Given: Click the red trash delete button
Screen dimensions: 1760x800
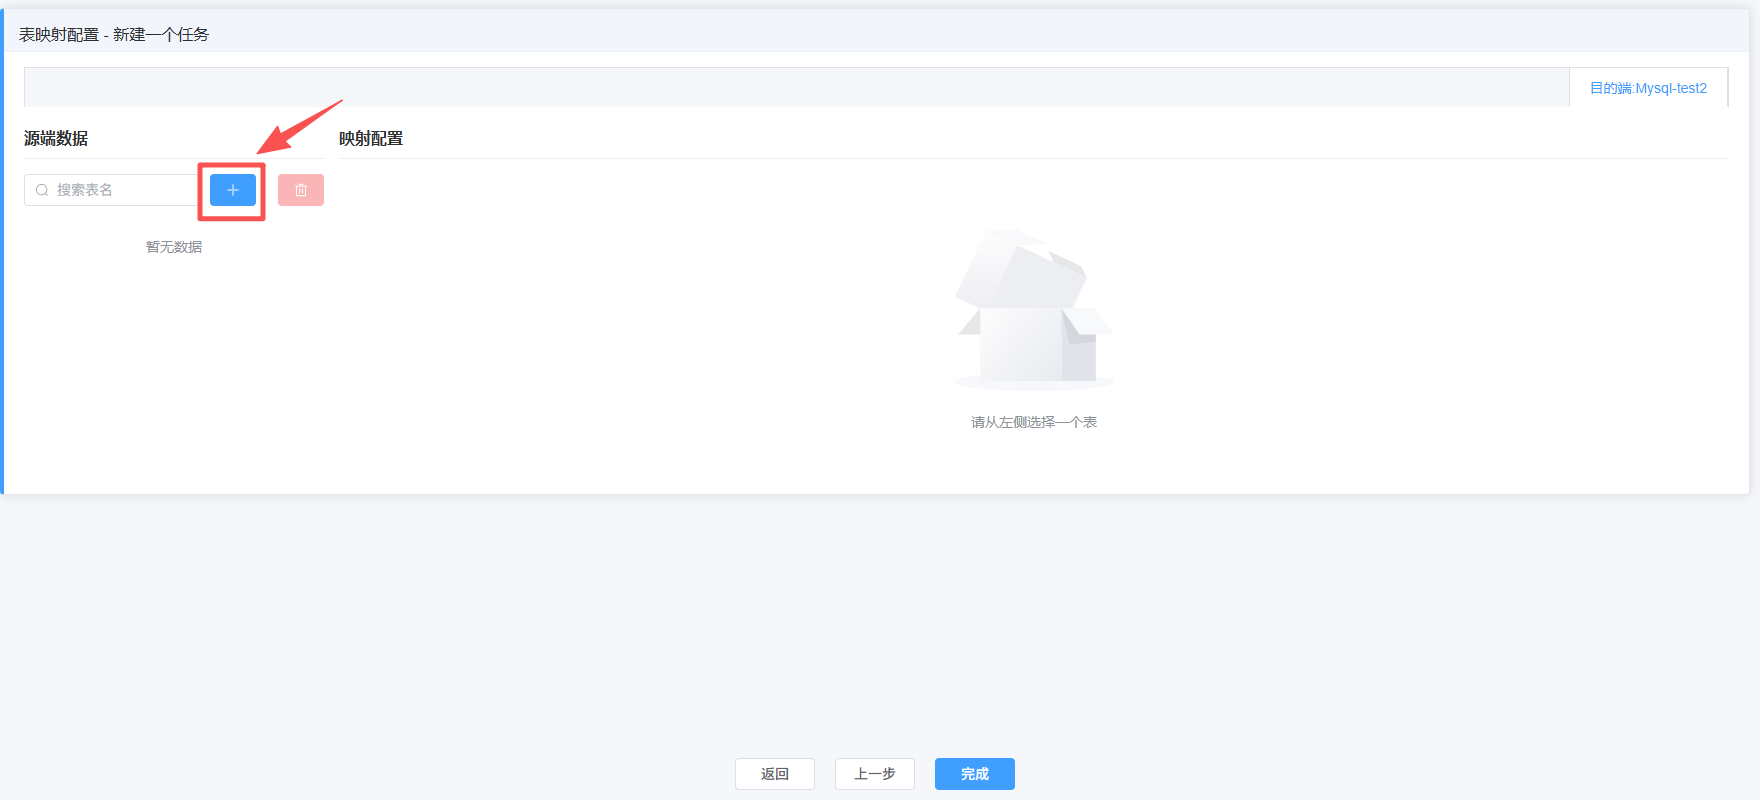Looking at the screenshot, I should (x=300, y=190).
